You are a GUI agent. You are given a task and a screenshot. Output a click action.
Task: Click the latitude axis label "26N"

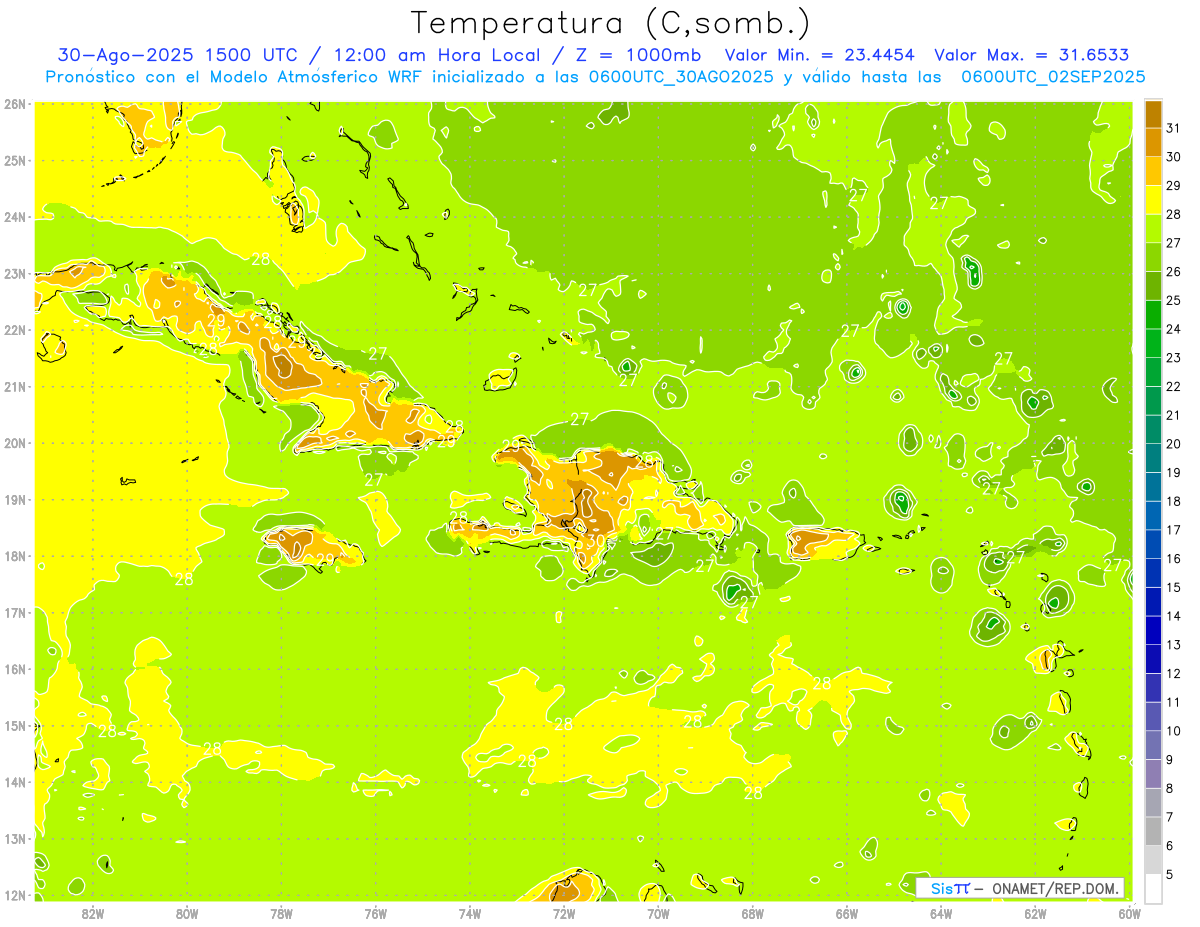point(15,104)
